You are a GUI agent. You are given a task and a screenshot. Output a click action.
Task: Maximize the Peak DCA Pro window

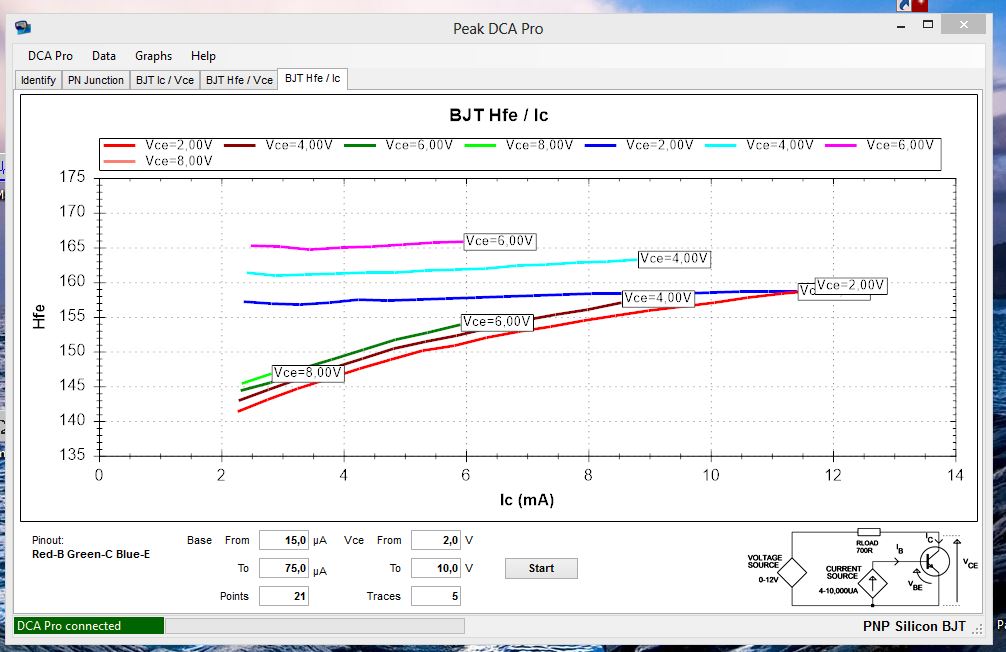point(928,24)
